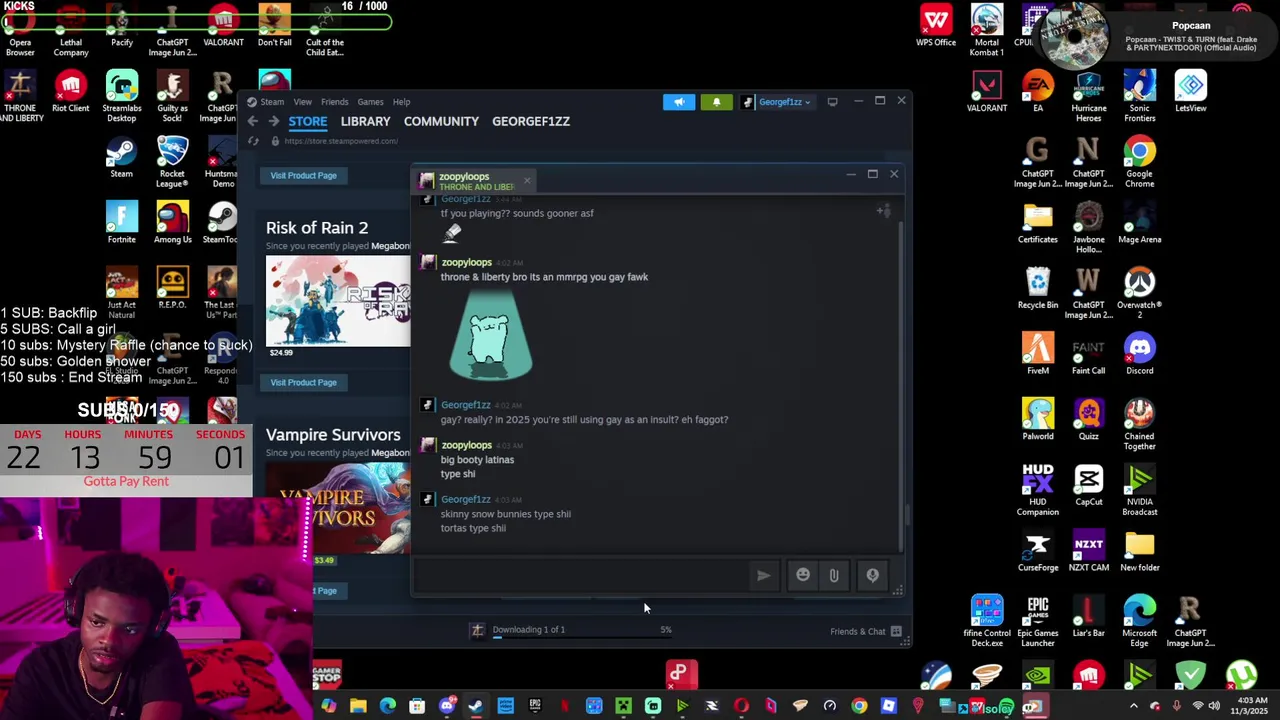Open Risk of Rain 2 game thumbnail
This screenshot has width=1280, height=720.
tap(338, 301)
